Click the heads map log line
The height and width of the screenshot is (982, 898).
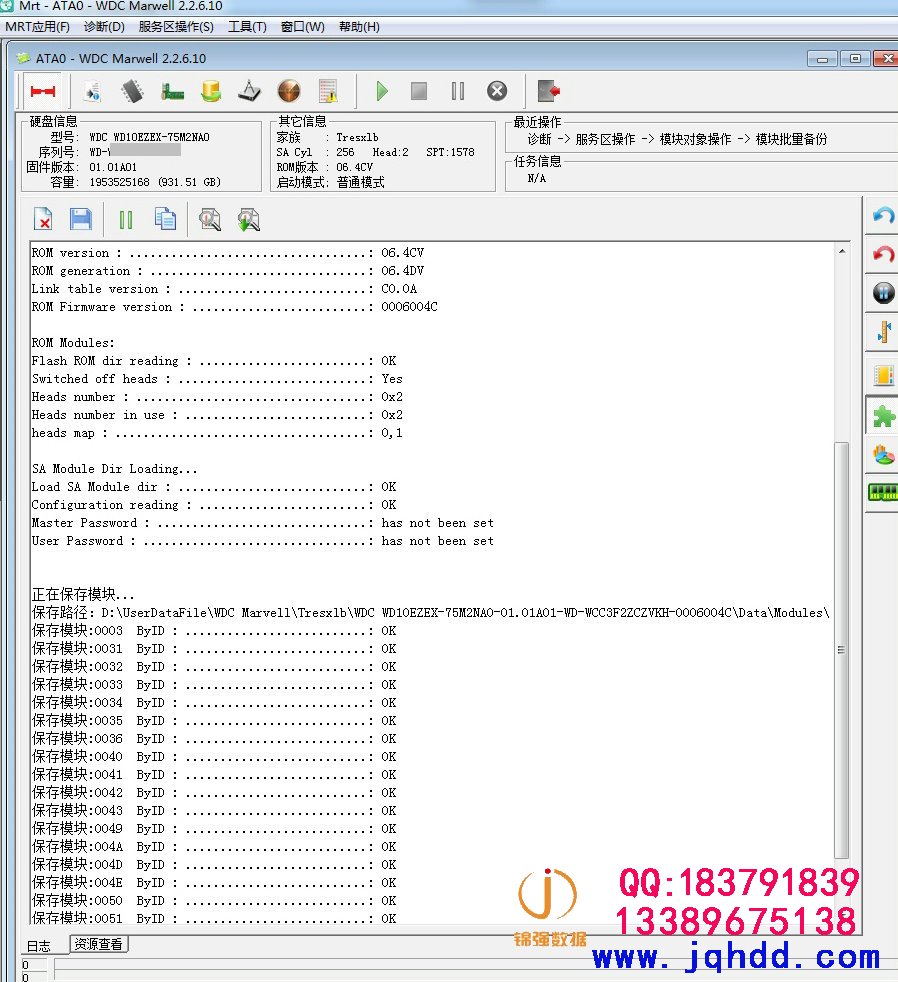[x=217, y=433]
